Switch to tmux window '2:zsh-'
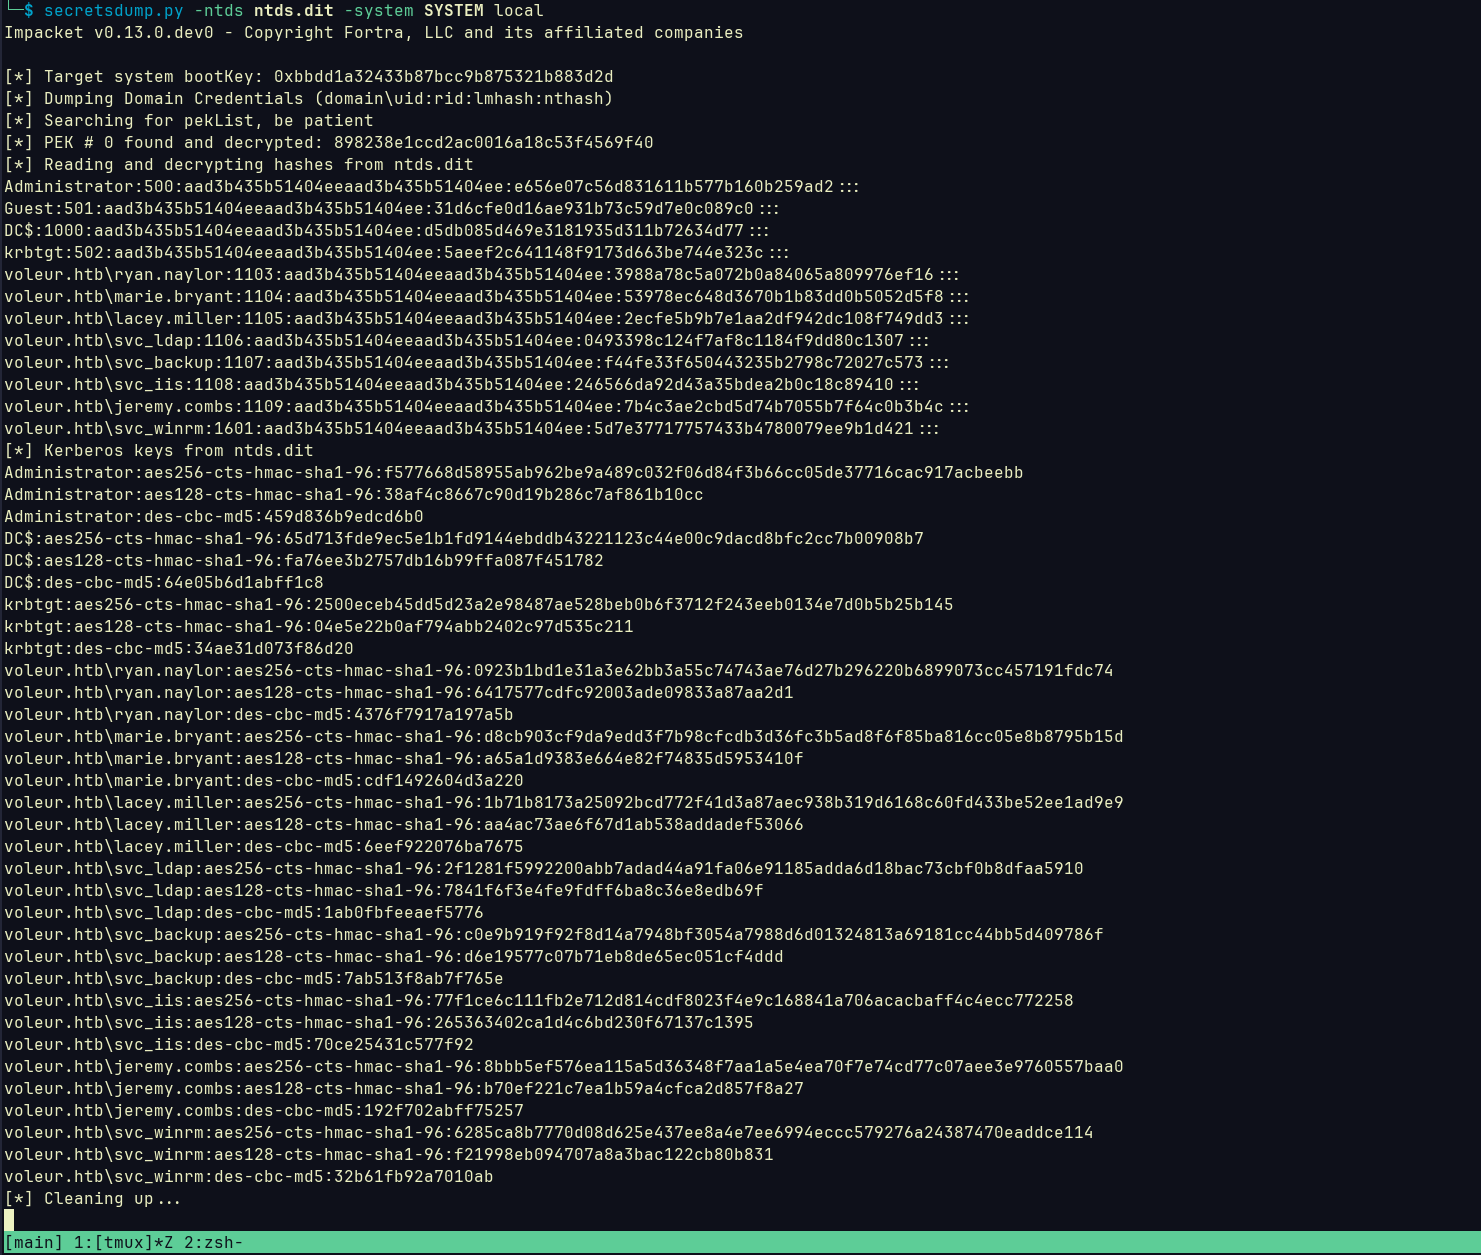The width and height of the screenshot is (1481, 1255). pyautogui.click(x=213, y=1243)
